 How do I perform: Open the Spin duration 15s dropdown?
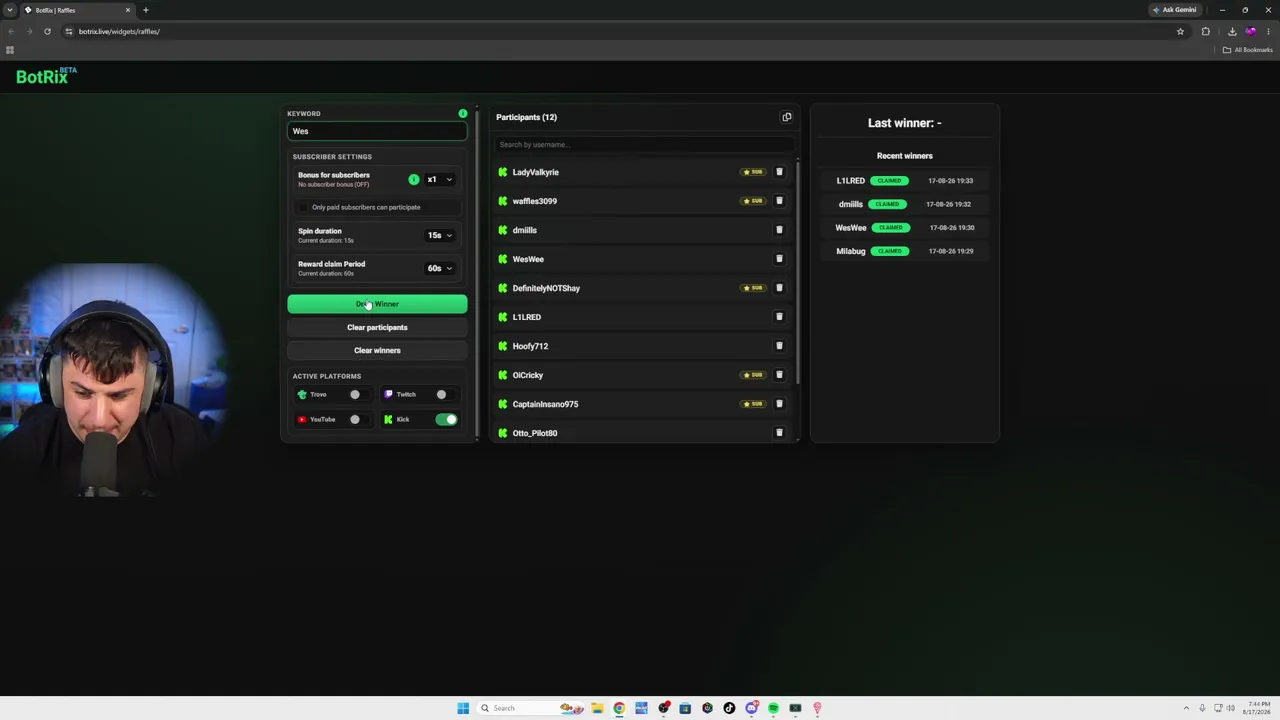click(x=440, y=235)
